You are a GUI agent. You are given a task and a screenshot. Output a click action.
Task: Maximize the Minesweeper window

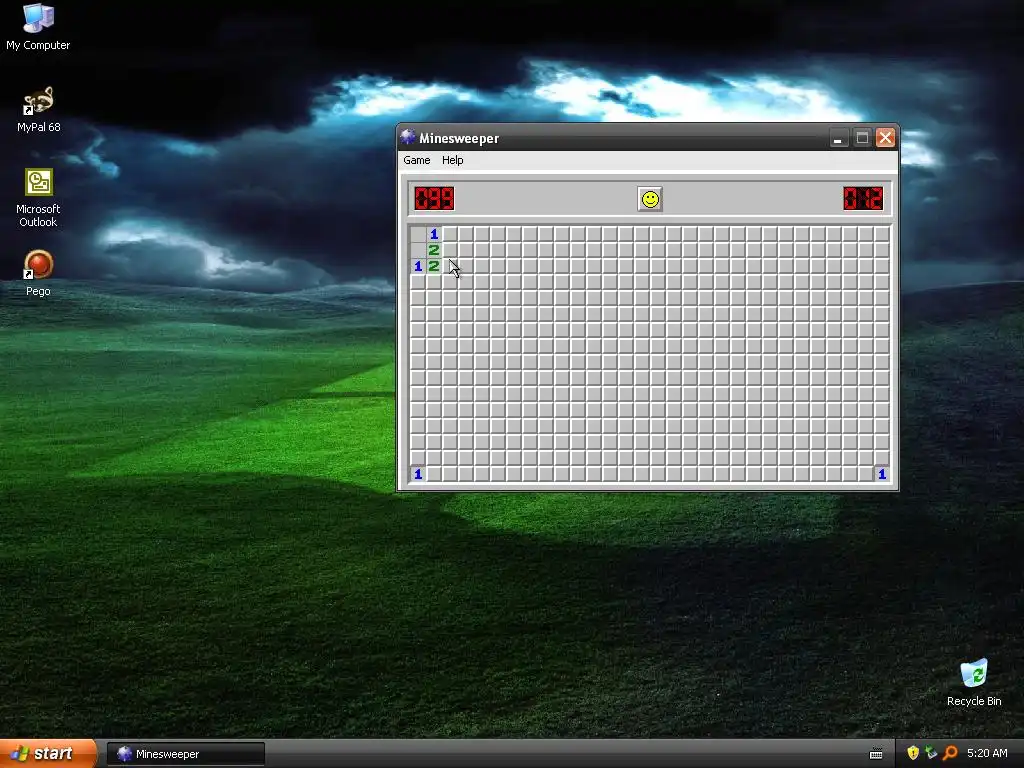862,138
